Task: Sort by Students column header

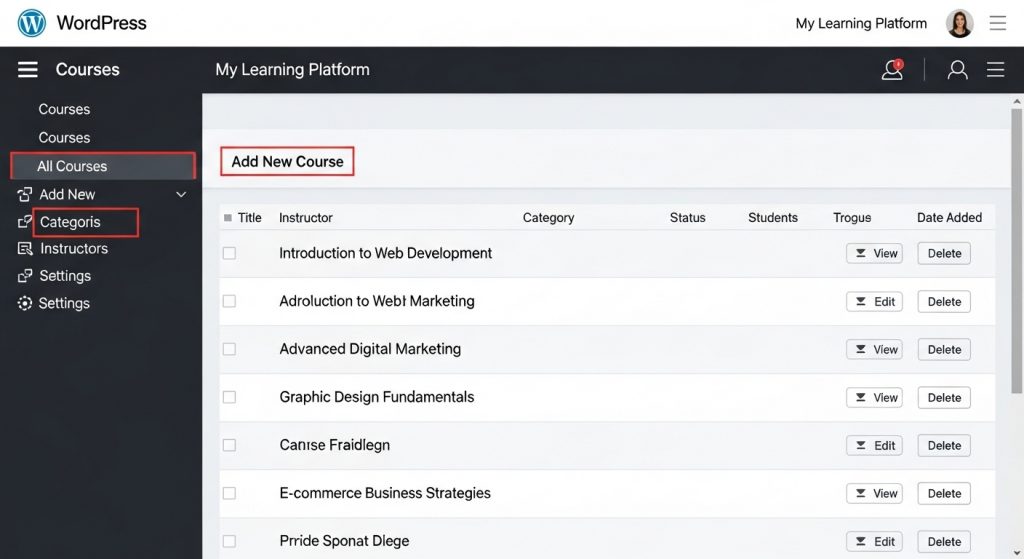Action: tap(773, 217)
